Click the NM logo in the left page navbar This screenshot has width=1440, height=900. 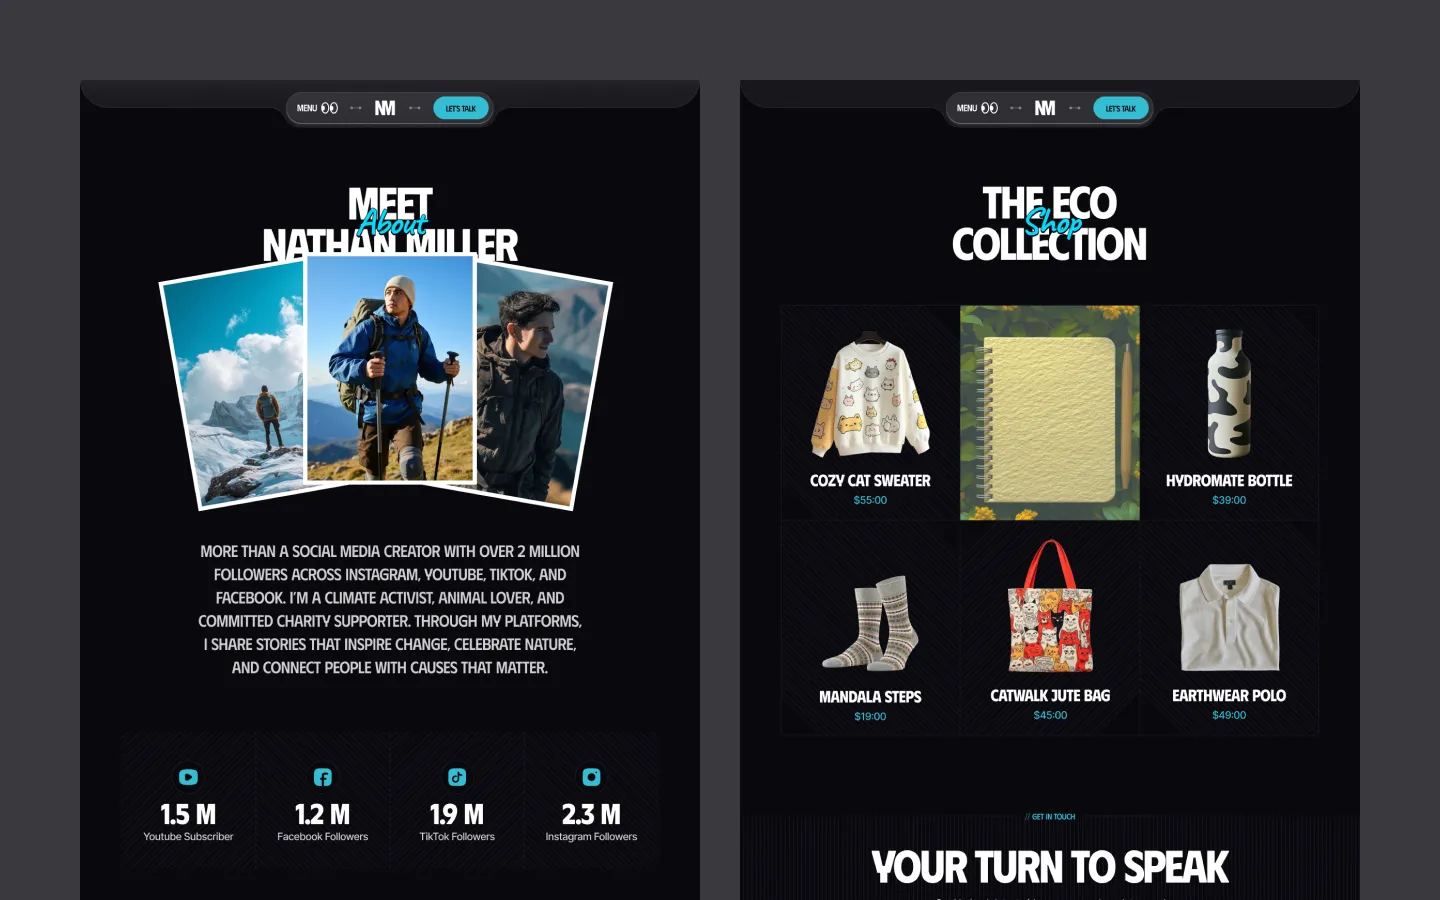click(x=385, y=108)
